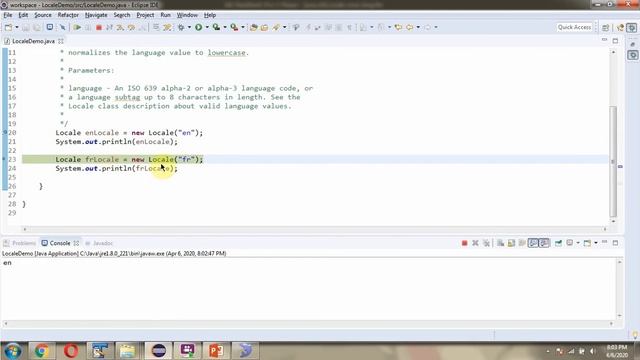Viewport: 640px width, 360px height.
Task: Open the Run launch dropdown arrow
Action: tap(207, 27)
